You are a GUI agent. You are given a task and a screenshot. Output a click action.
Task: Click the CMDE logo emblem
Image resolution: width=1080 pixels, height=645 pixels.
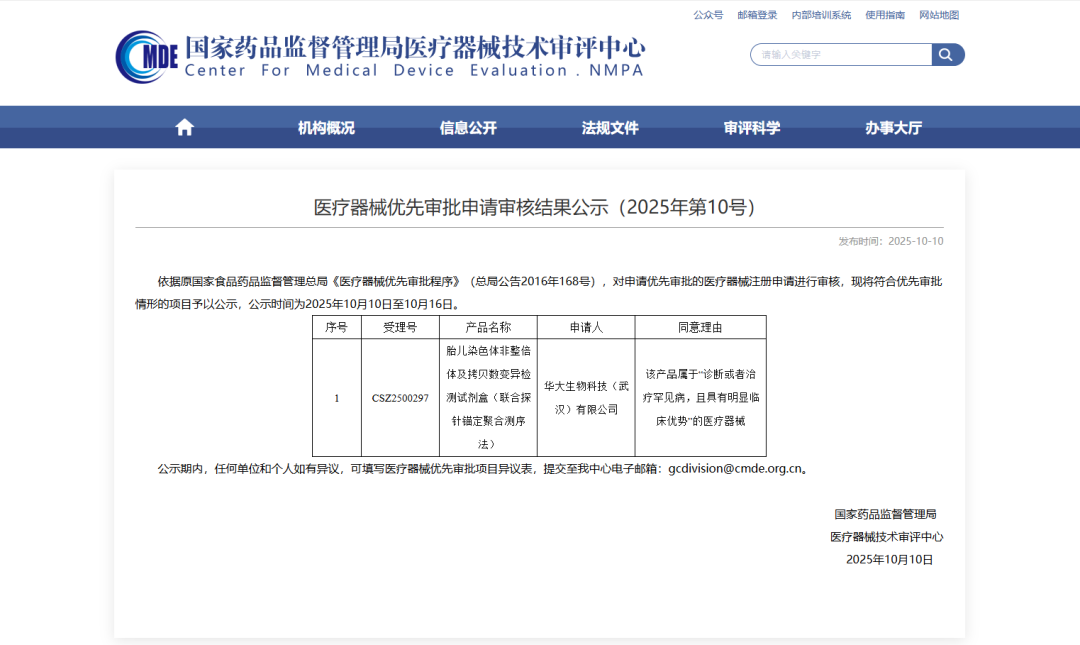click(147, 57)
